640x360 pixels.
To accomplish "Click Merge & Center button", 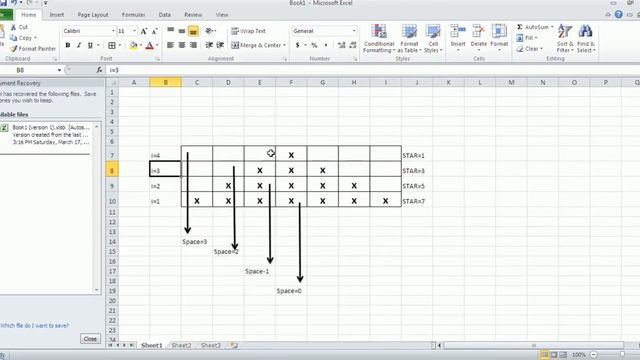I will pos(256,45).
